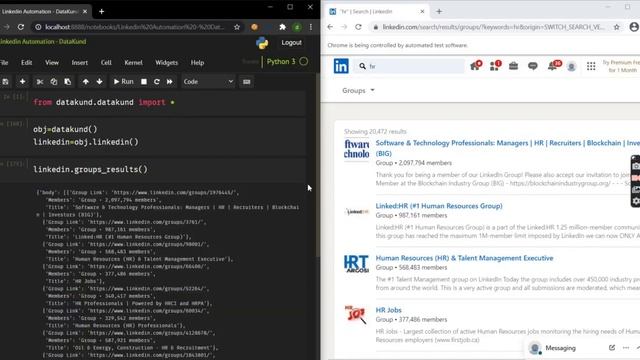The height and width of the screenshot is (360, 640).
Task: Open LinkedIn Notifications bell icon
Action: pyautogui.click(x=553, y=65)
